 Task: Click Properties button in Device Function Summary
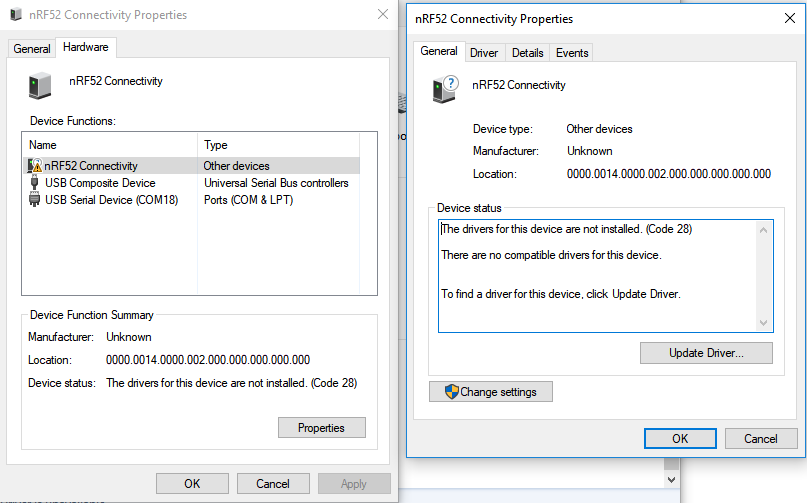(x=322, y=428)
